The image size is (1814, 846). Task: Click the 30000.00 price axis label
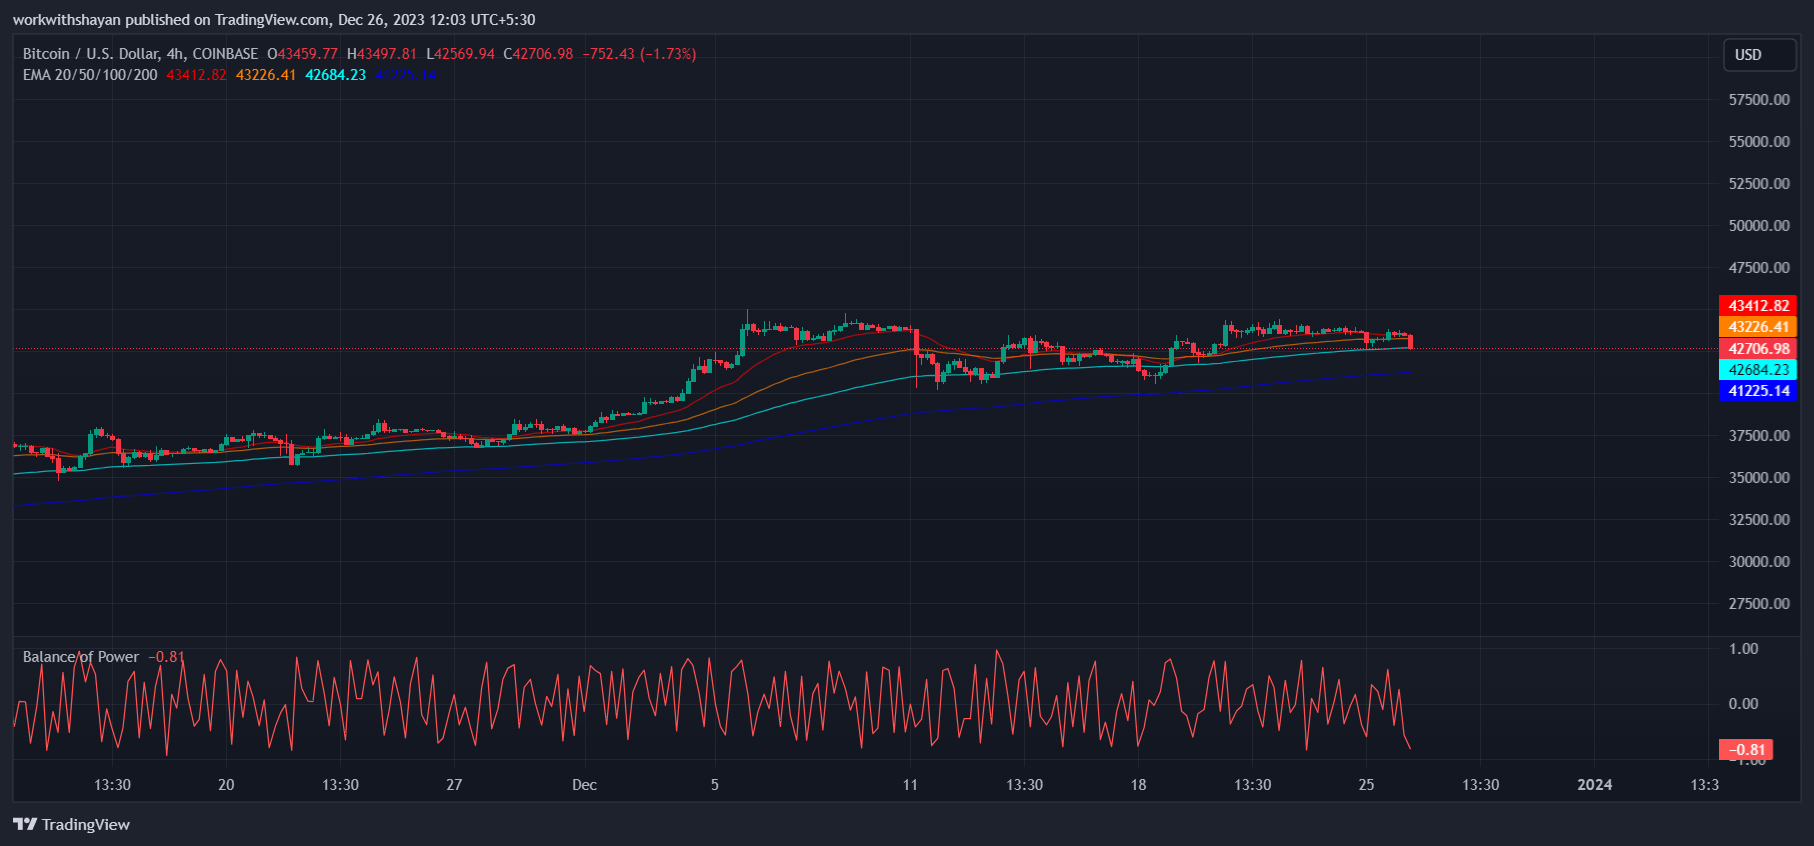tap(1759, 562)
